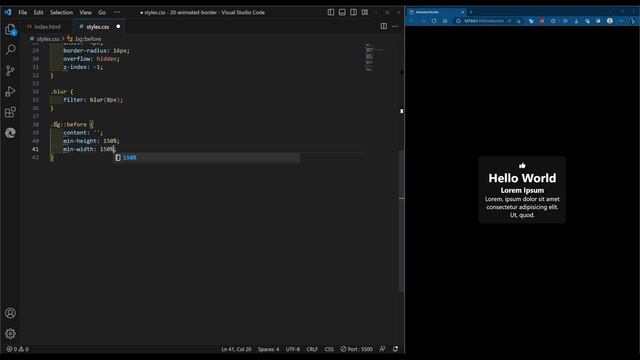Open errors and warnings in status bar
Viewport: 640px width, 360px height.
(x=18, y=349)
